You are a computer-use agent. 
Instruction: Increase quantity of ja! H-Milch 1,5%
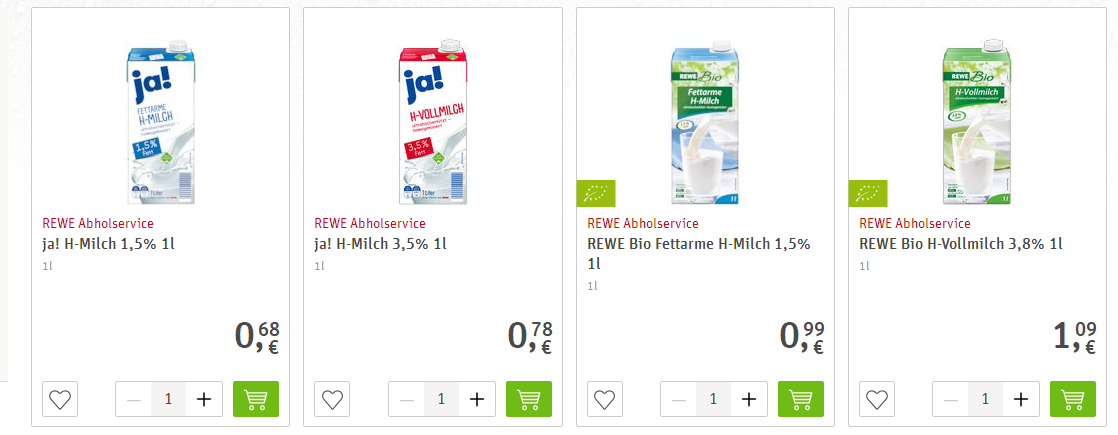[204, 399]
